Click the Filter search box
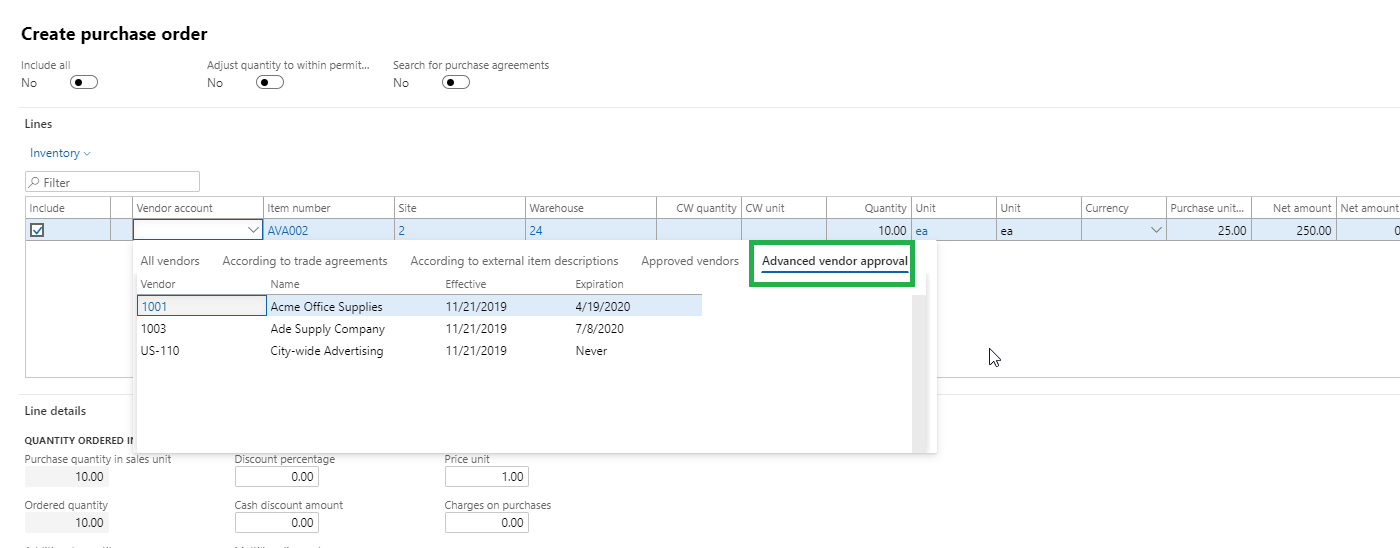 click(112, 182)
